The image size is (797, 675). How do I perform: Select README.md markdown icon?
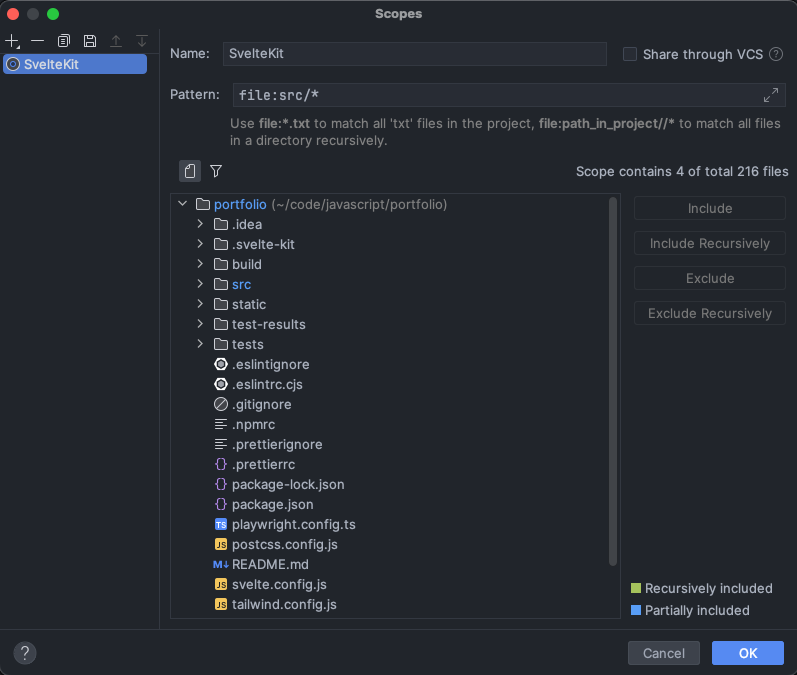pyautogui.click(x=221, y=564)
